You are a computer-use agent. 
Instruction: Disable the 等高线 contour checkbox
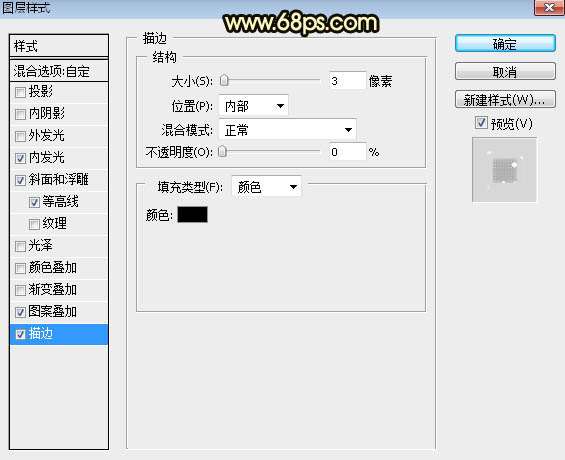(34, 202)
